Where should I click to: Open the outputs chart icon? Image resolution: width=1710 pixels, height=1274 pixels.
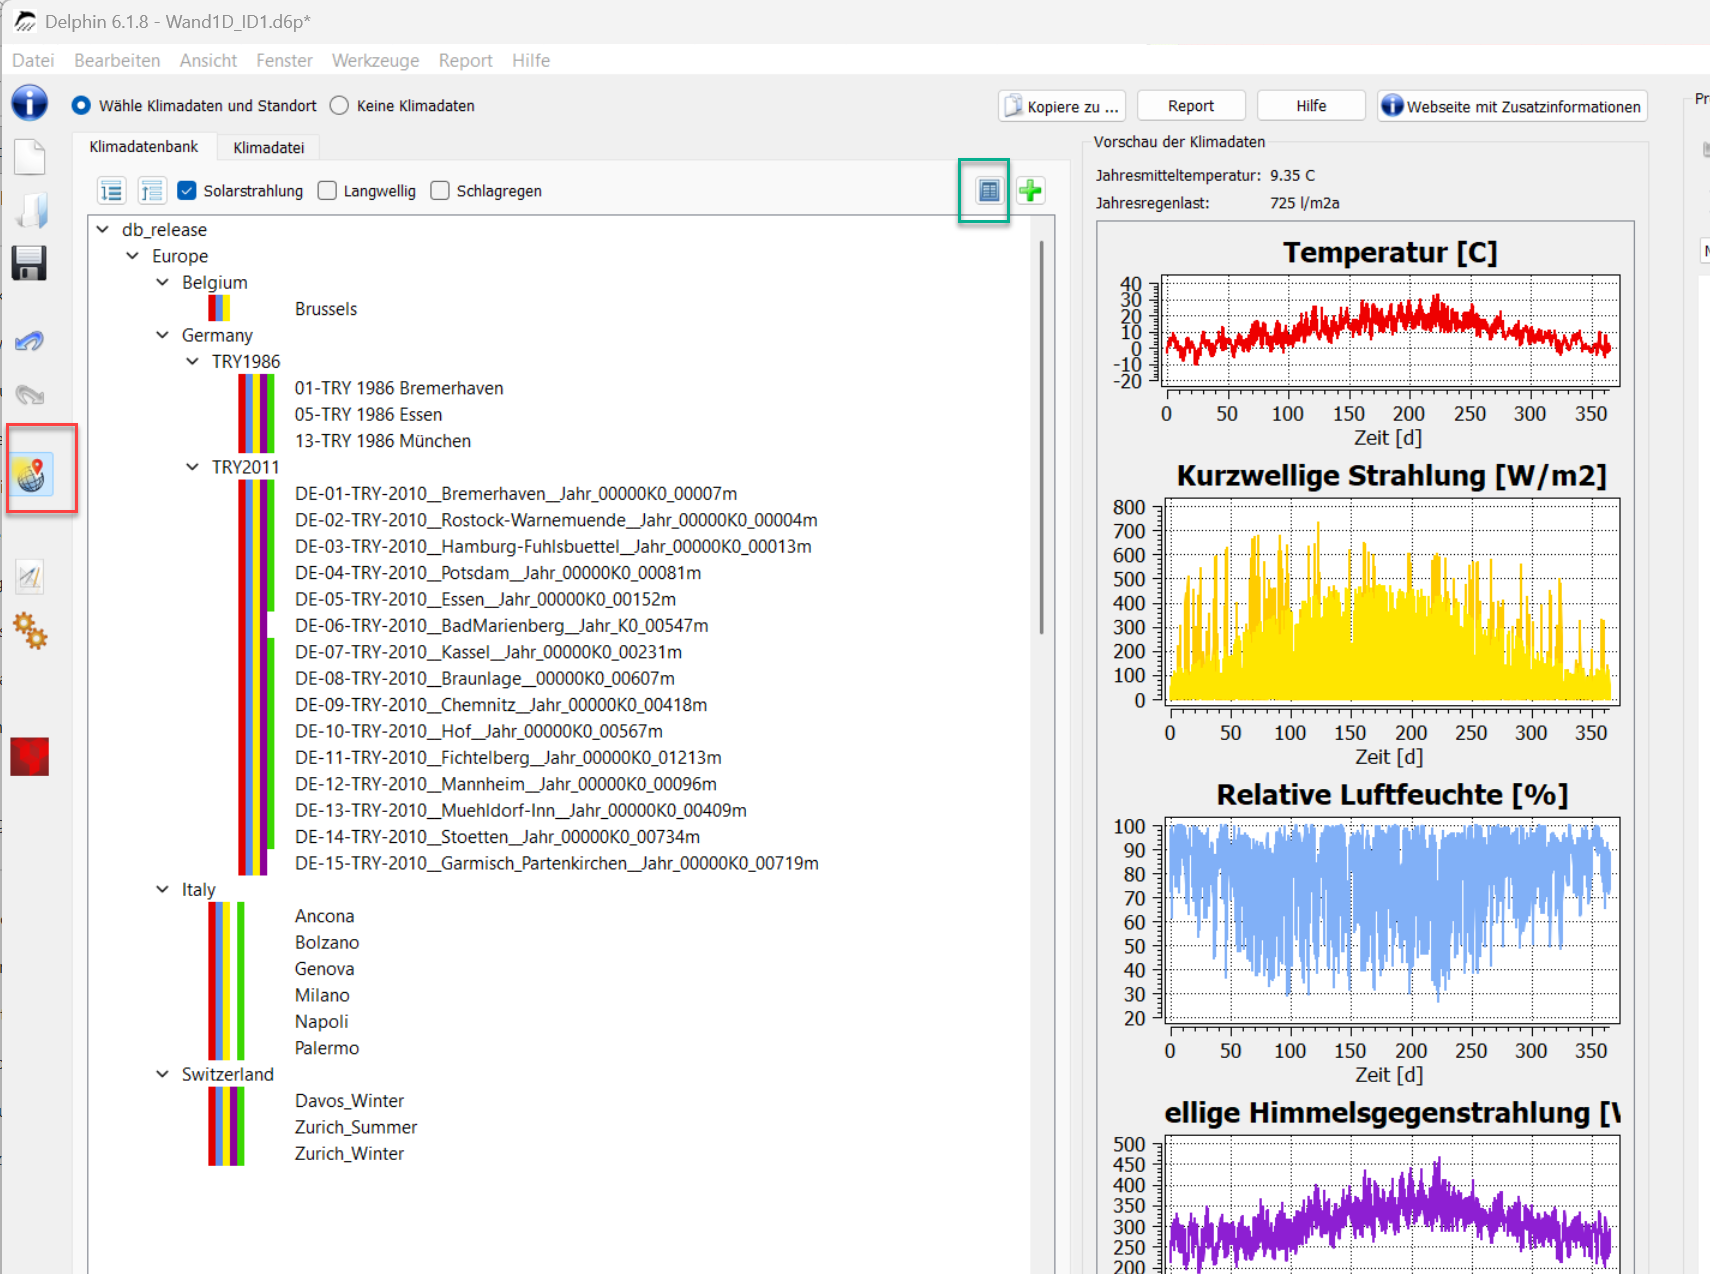point(30,577)
